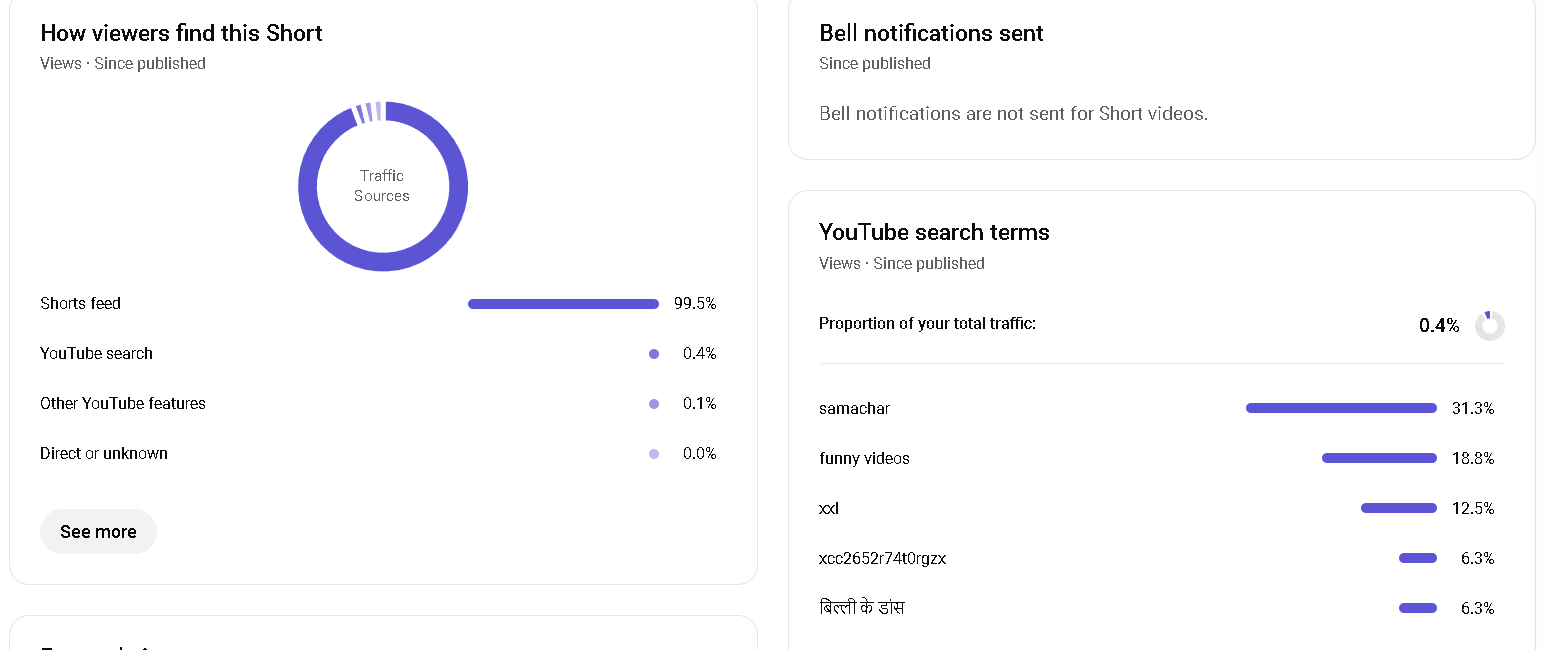Click the Traffic Sources donut chart
Image resolution: width=1542 pixels, height=650 pixels.
(383, 186)
